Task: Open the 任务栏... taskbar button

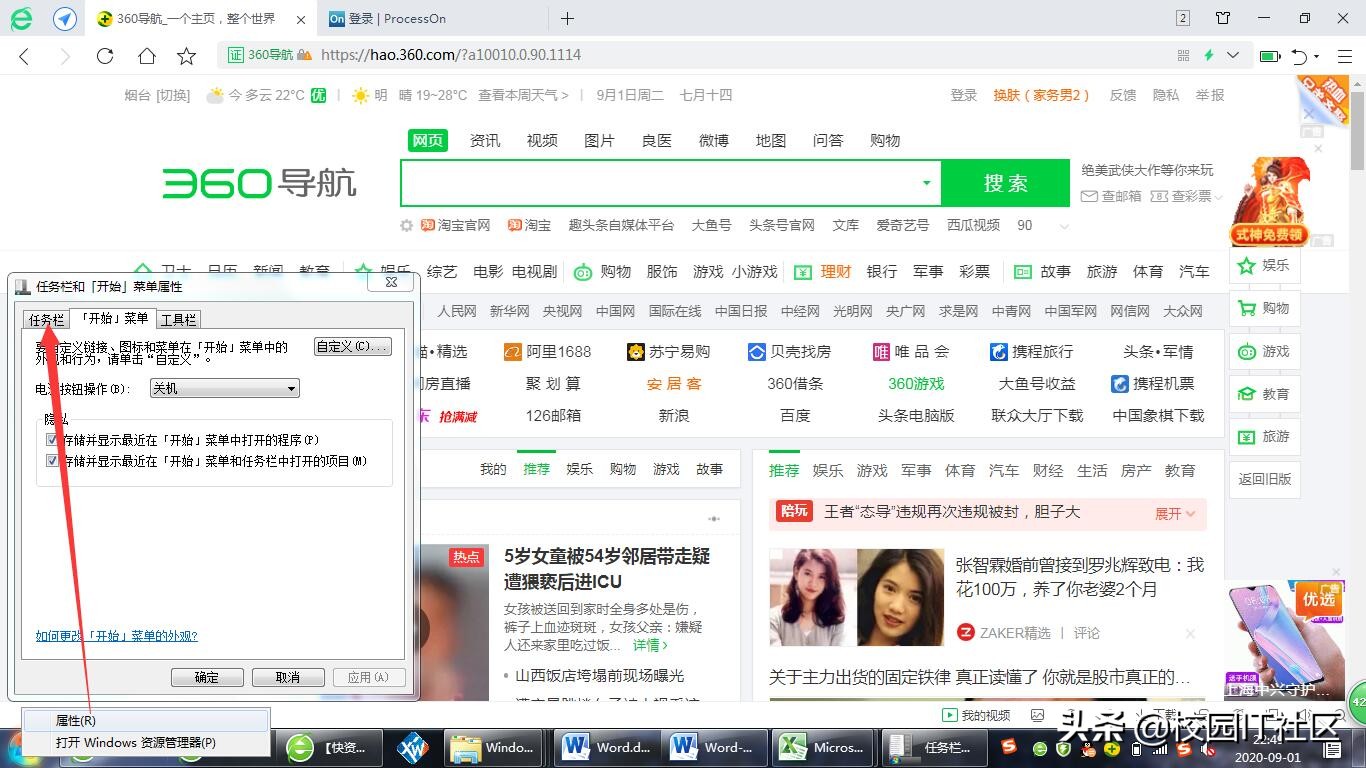Action: (x=932, y=747)
